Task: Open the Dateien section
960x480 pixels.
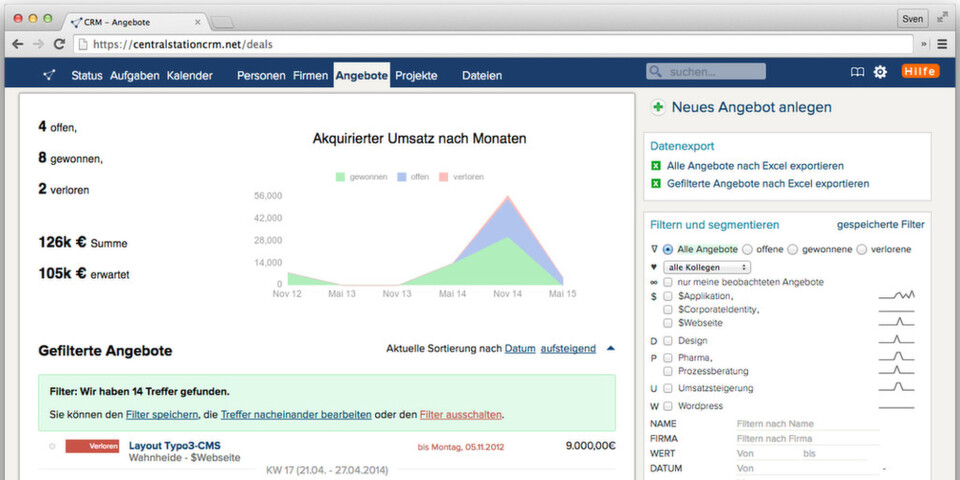Action: pos(482,76)
